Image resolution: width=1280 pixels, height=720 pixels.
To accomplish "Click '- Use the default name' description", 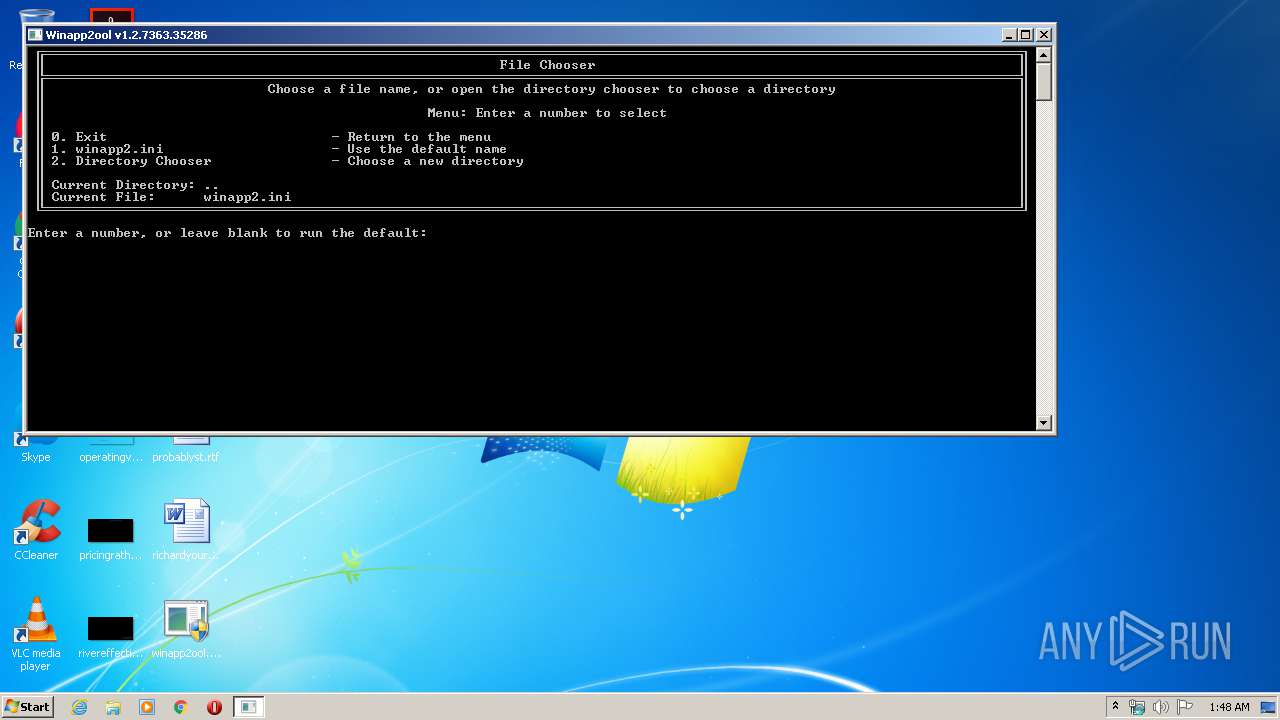I will tap(419, 149).
